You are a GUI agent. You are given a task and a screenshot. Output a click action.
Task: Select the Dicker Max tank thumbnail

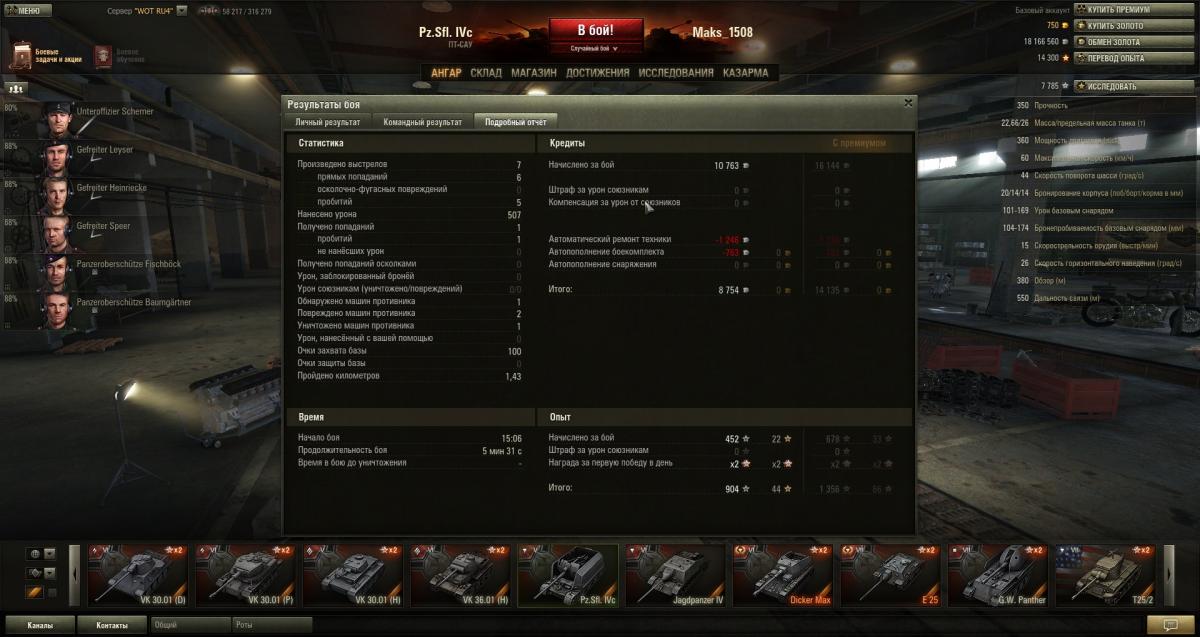(784, 576)
